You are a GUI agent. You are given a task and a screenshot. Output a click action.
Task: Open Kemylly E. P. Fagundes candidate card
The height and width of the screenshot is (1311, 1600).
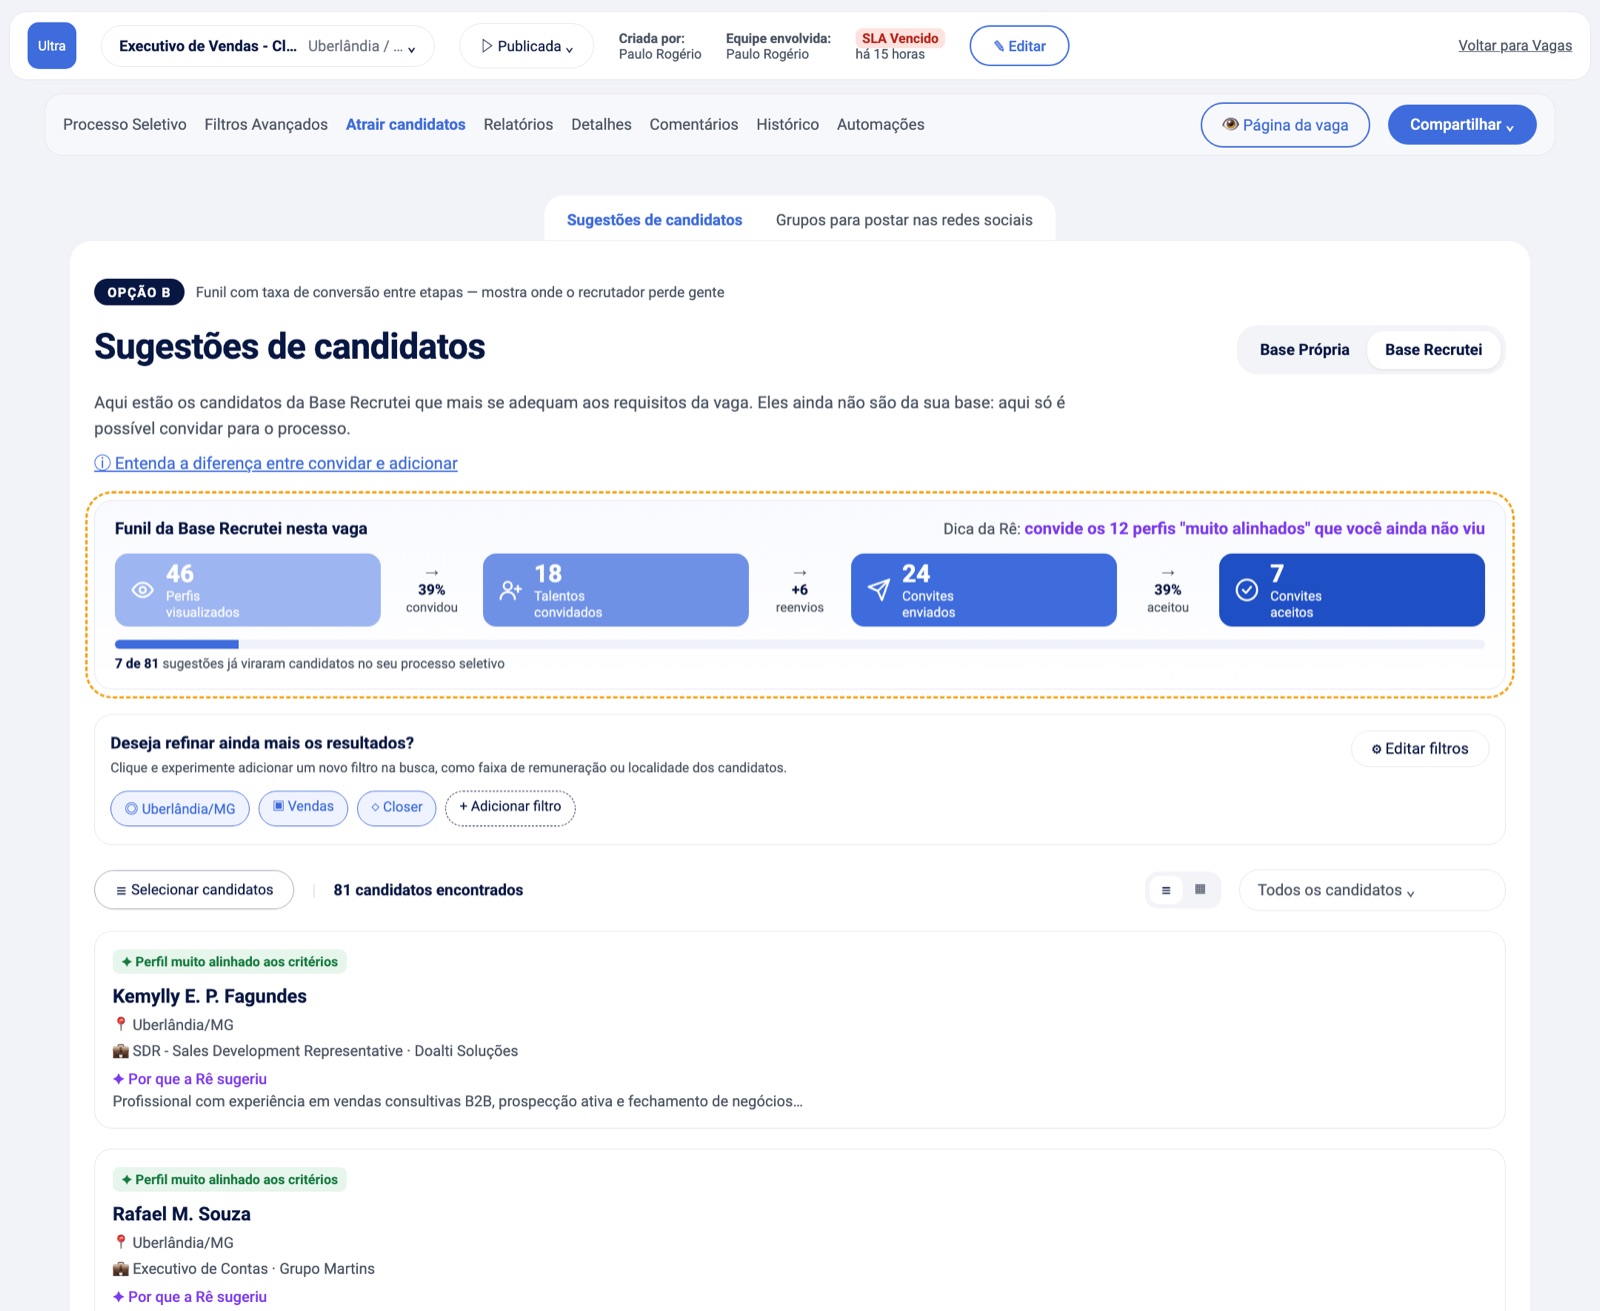[800, 1030]
